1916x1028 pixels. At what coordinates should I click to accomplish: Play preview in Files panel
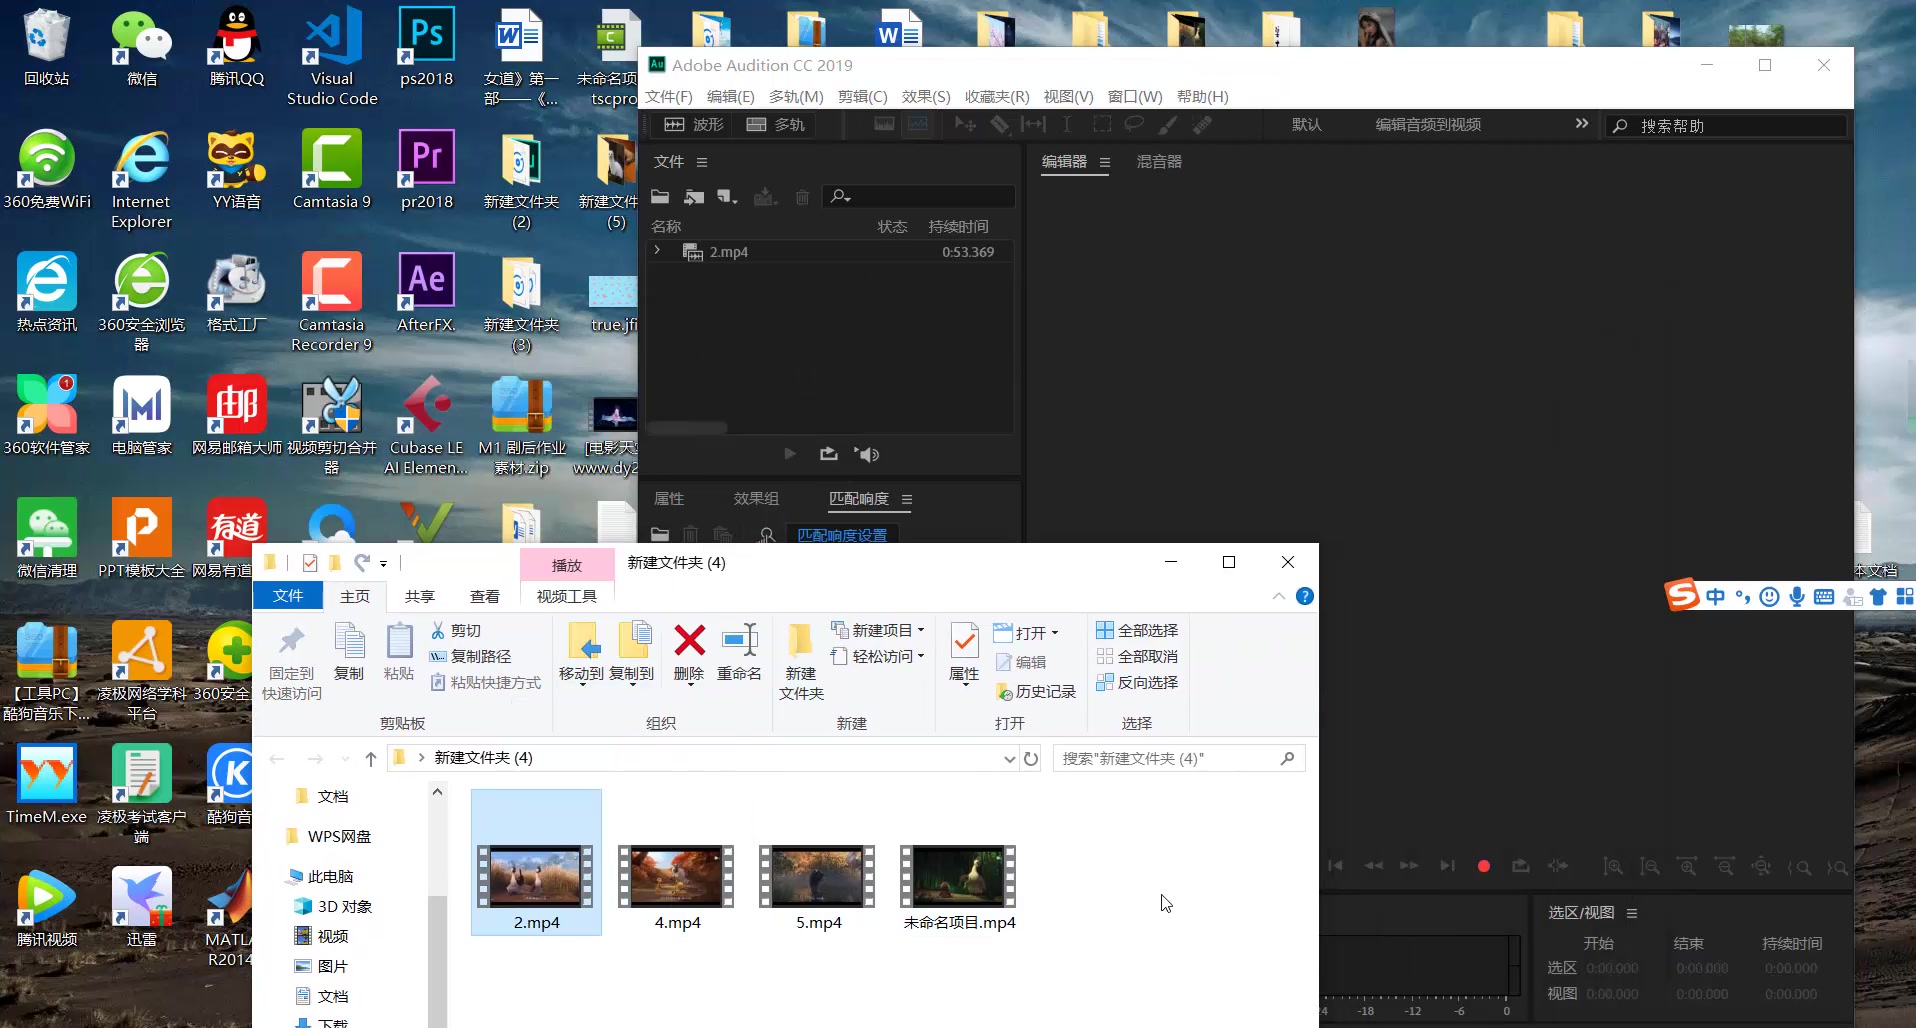(x=790, y=454)
